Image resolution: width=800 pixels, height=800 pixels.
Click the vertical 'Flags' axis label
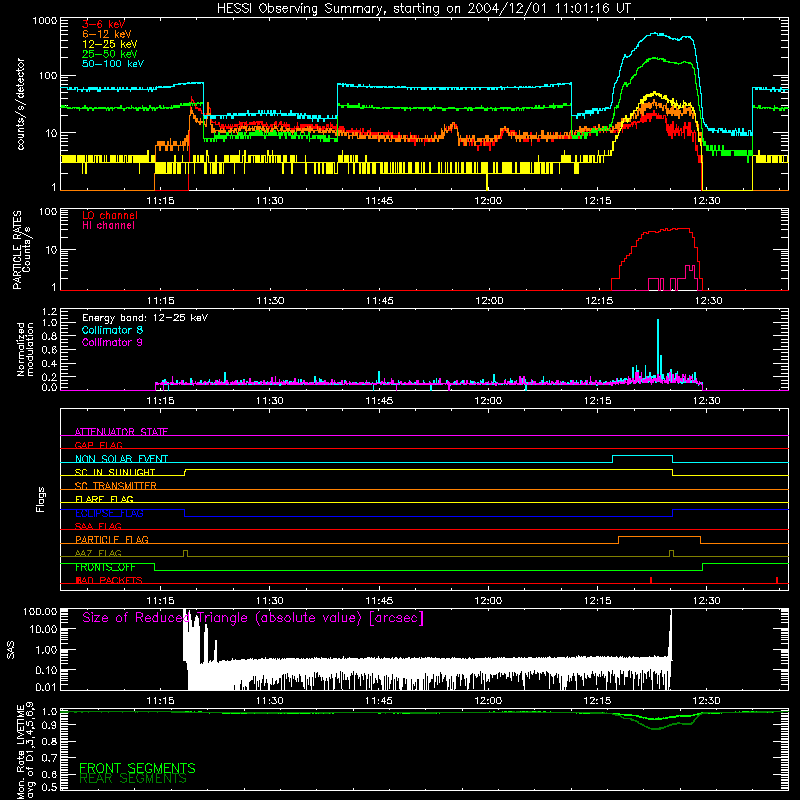click(40, 499)
